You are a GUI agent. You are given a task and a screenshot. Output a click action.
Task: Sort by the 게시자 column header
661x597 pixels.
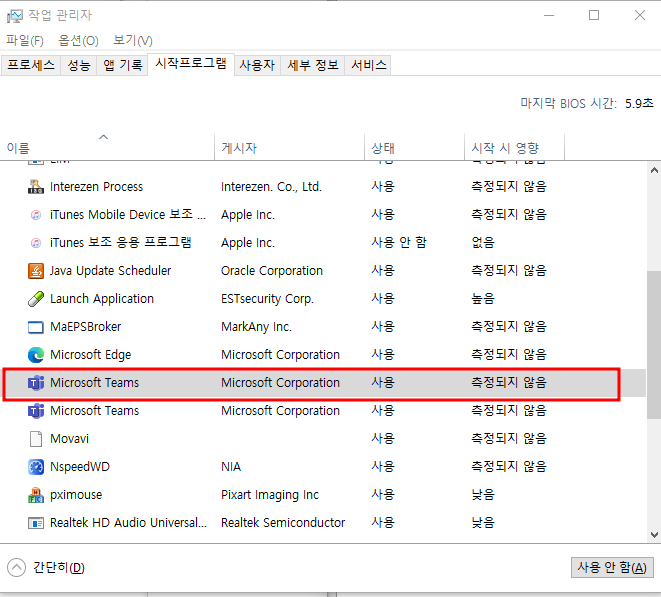coord(289,147)
